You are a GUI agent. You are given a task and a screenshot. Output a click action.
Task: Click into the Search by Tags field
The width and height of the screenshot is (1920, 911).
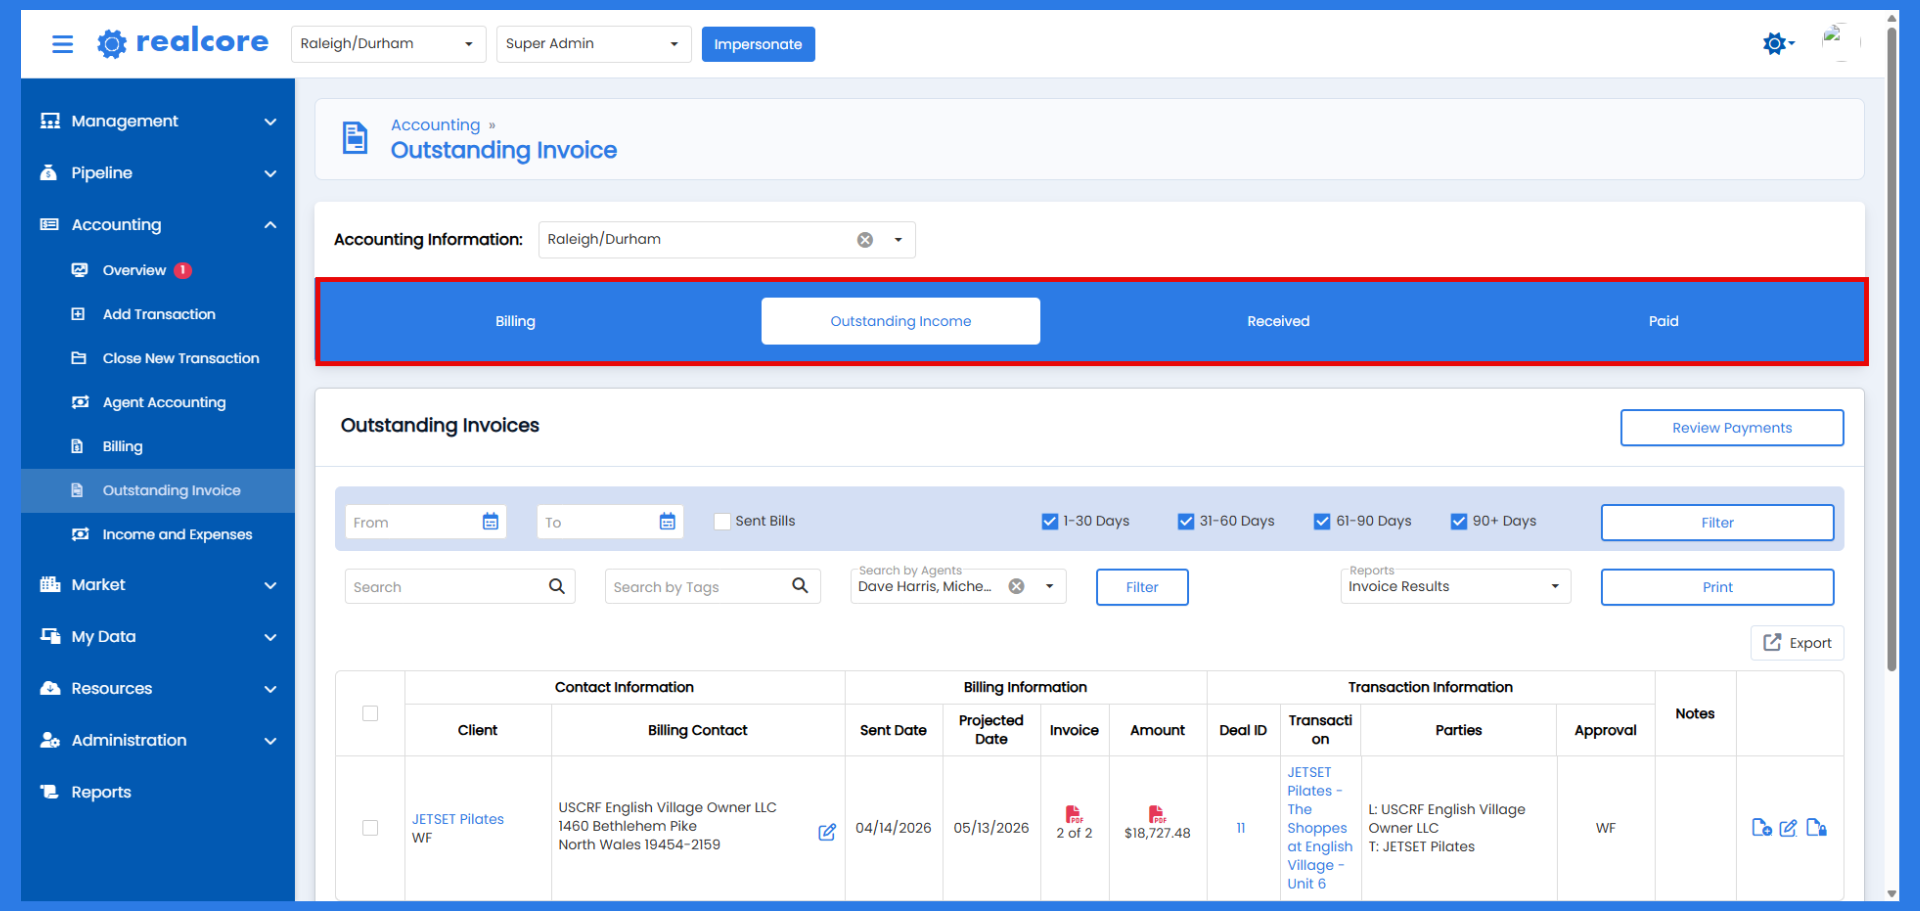(698, 587)
